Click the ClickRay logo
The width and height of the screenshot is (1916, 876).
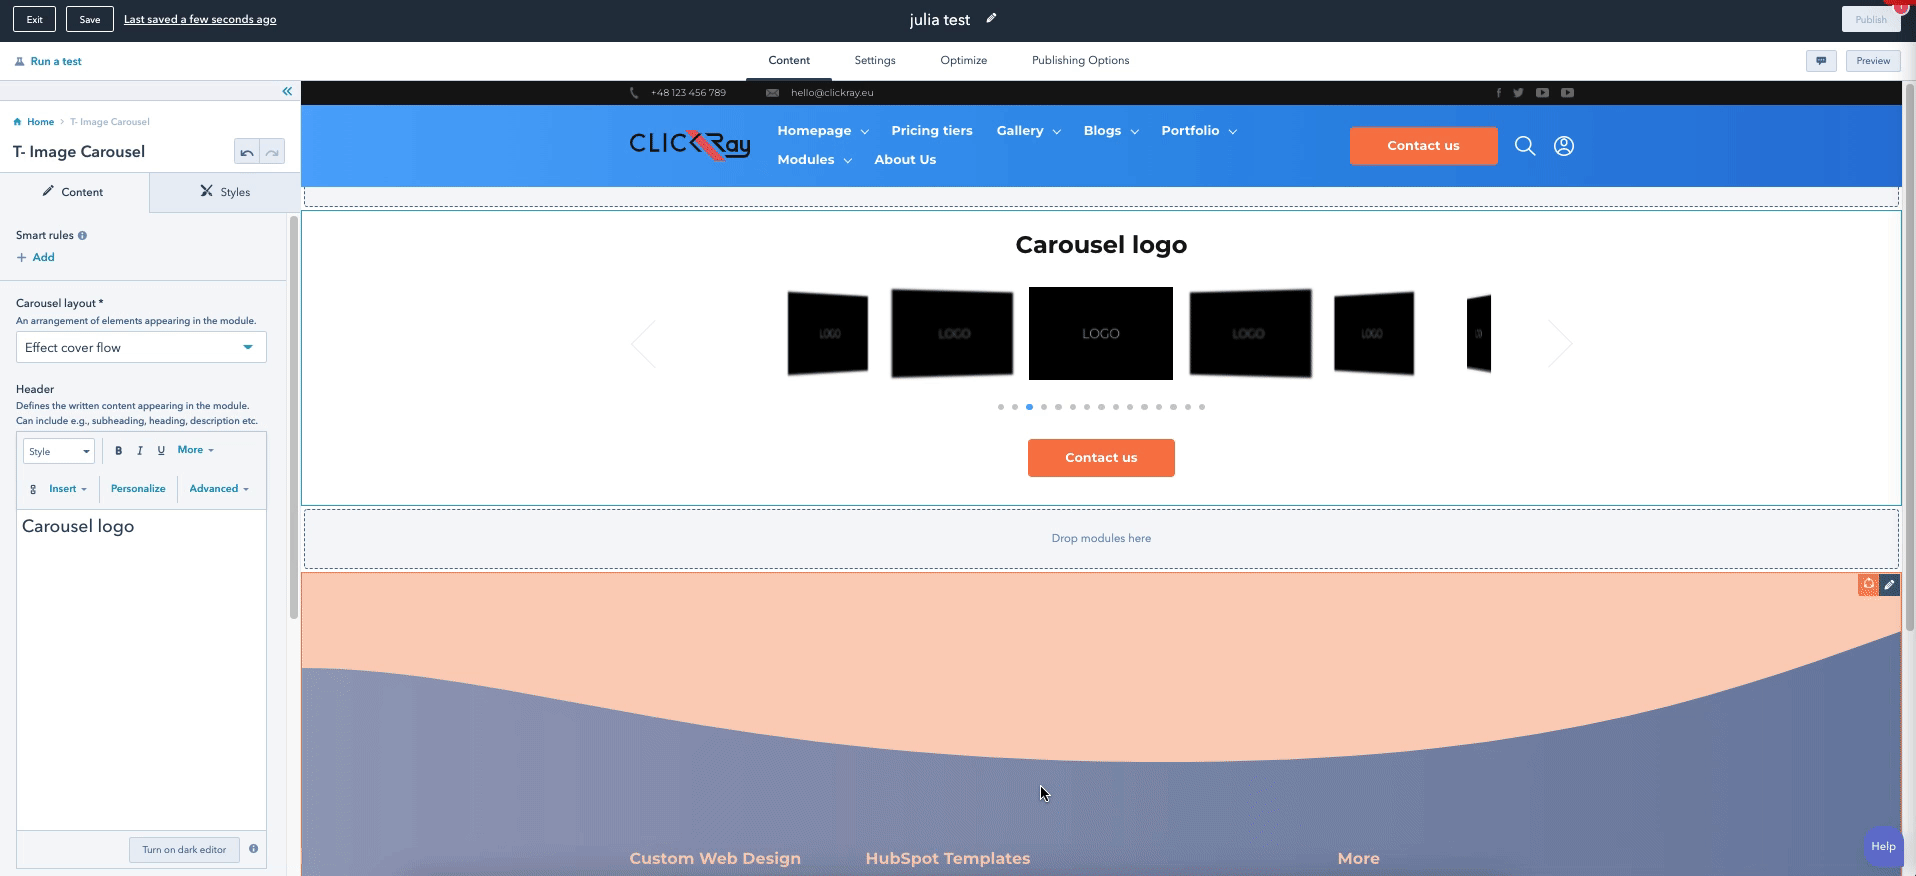coord(690,146)
